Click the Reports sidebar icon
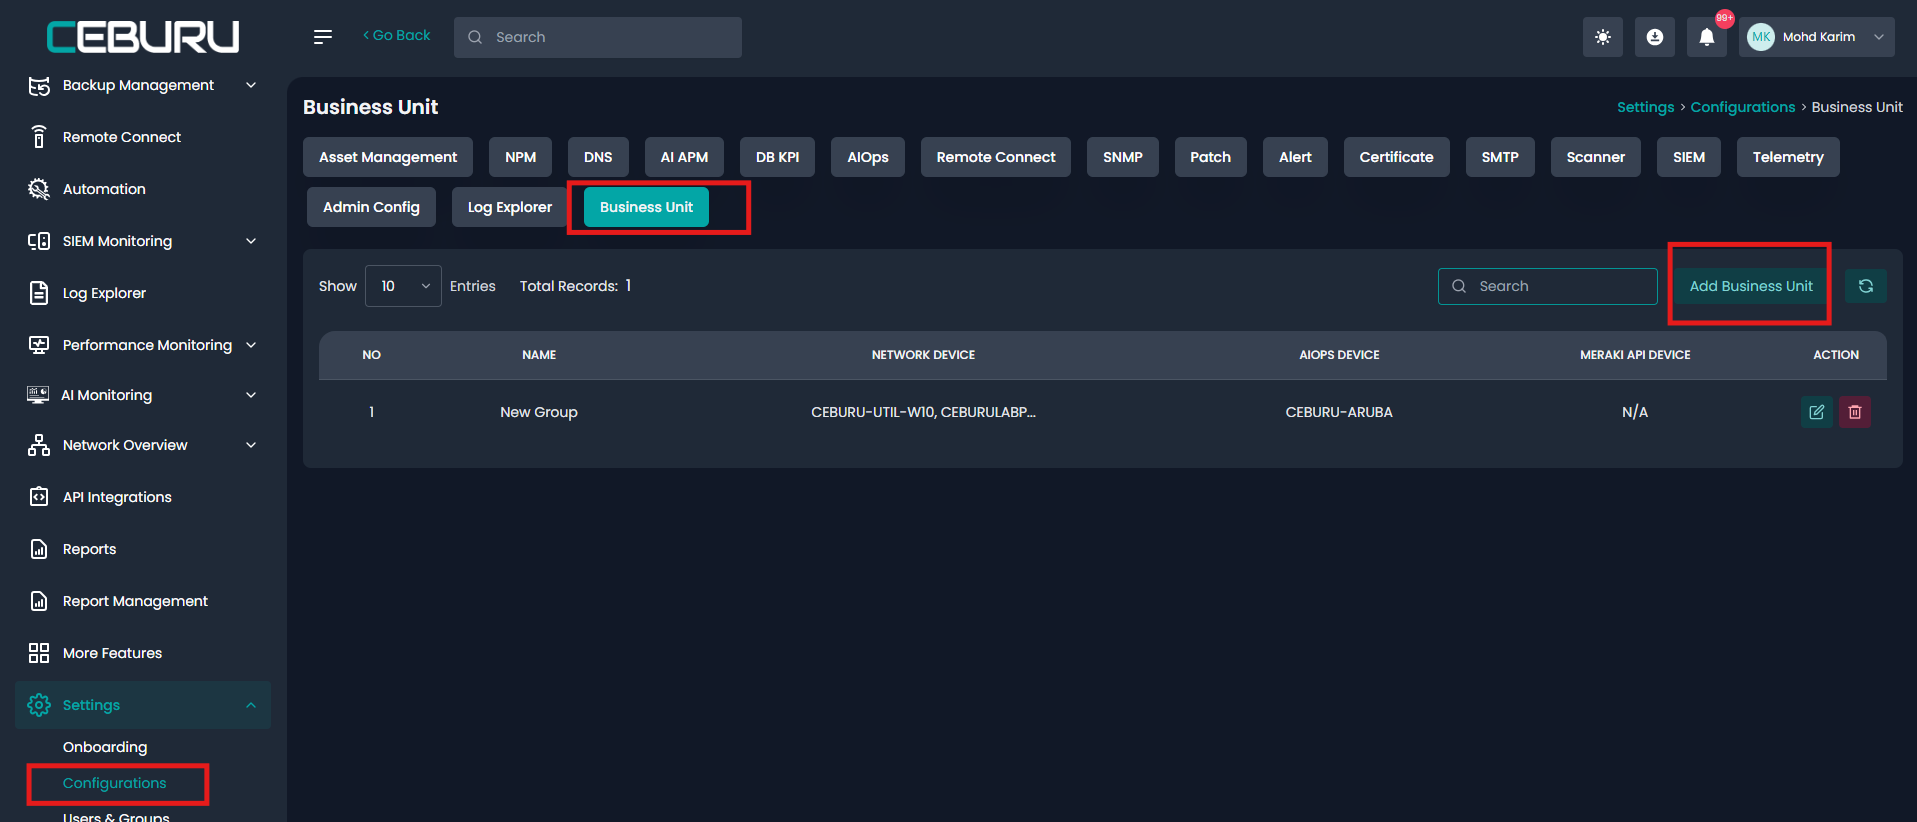This screenshot has height=822, width=1917. (39, 549)
